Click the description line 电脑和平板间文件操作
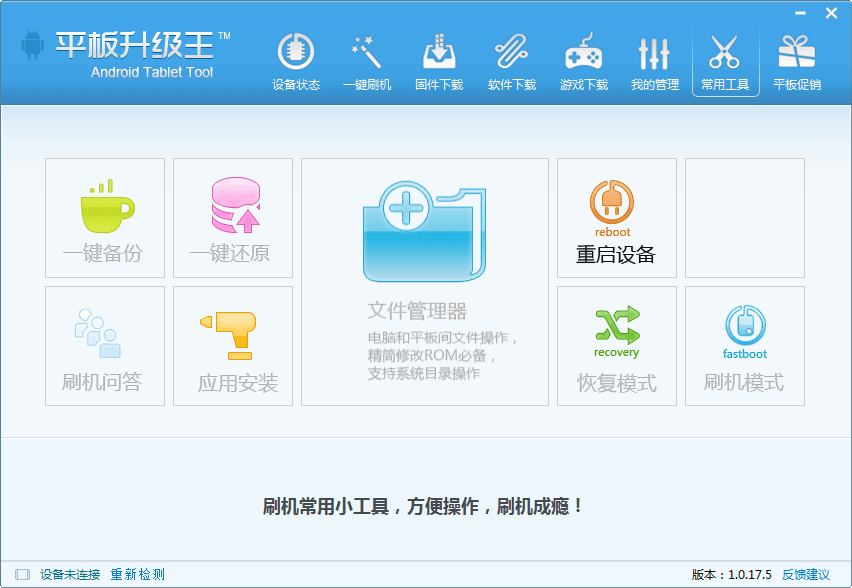 click(438, 337)
